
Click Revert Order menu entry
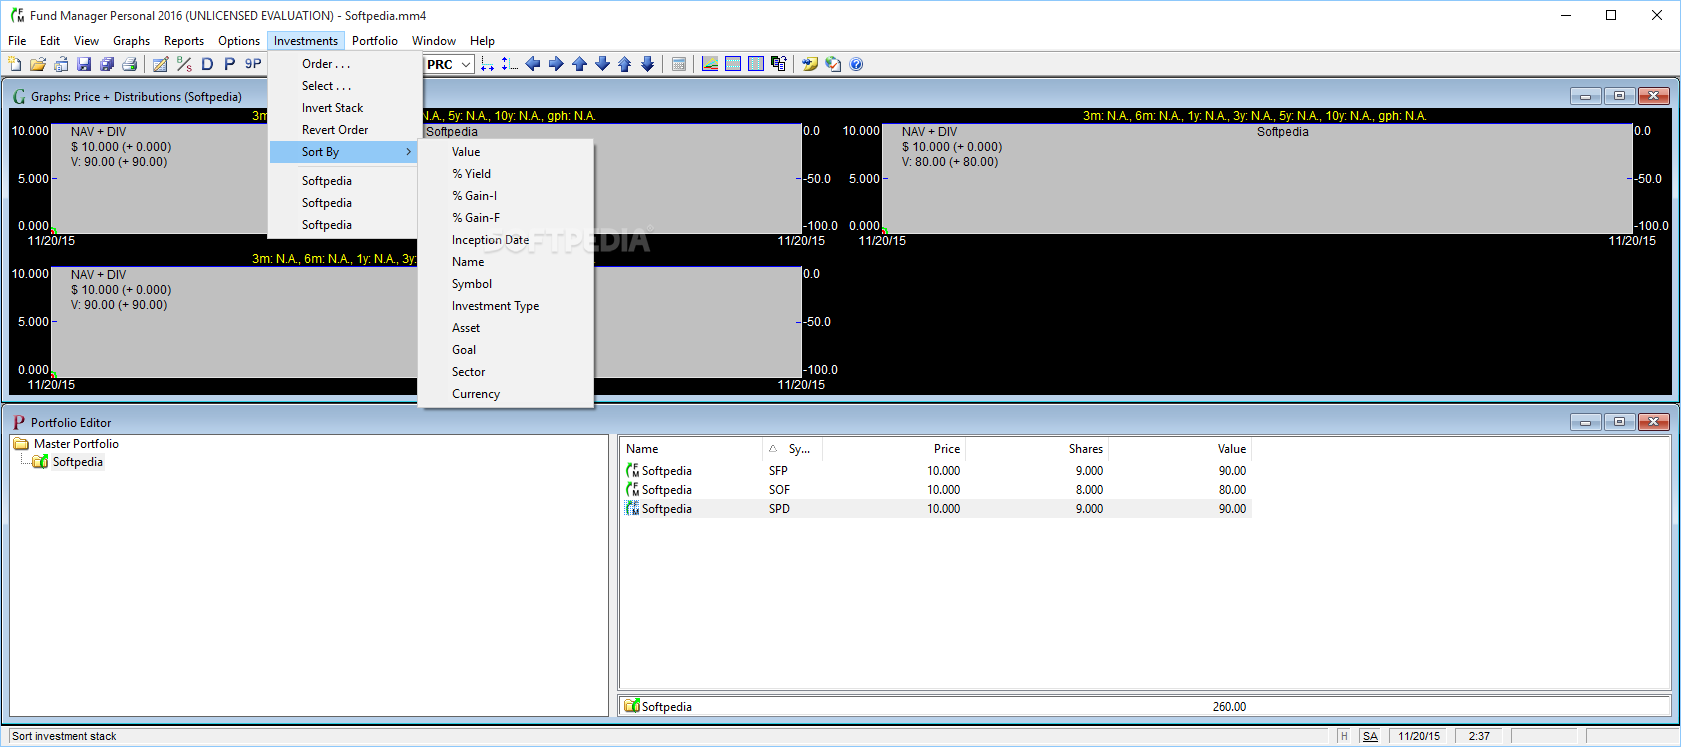point(344,130)
